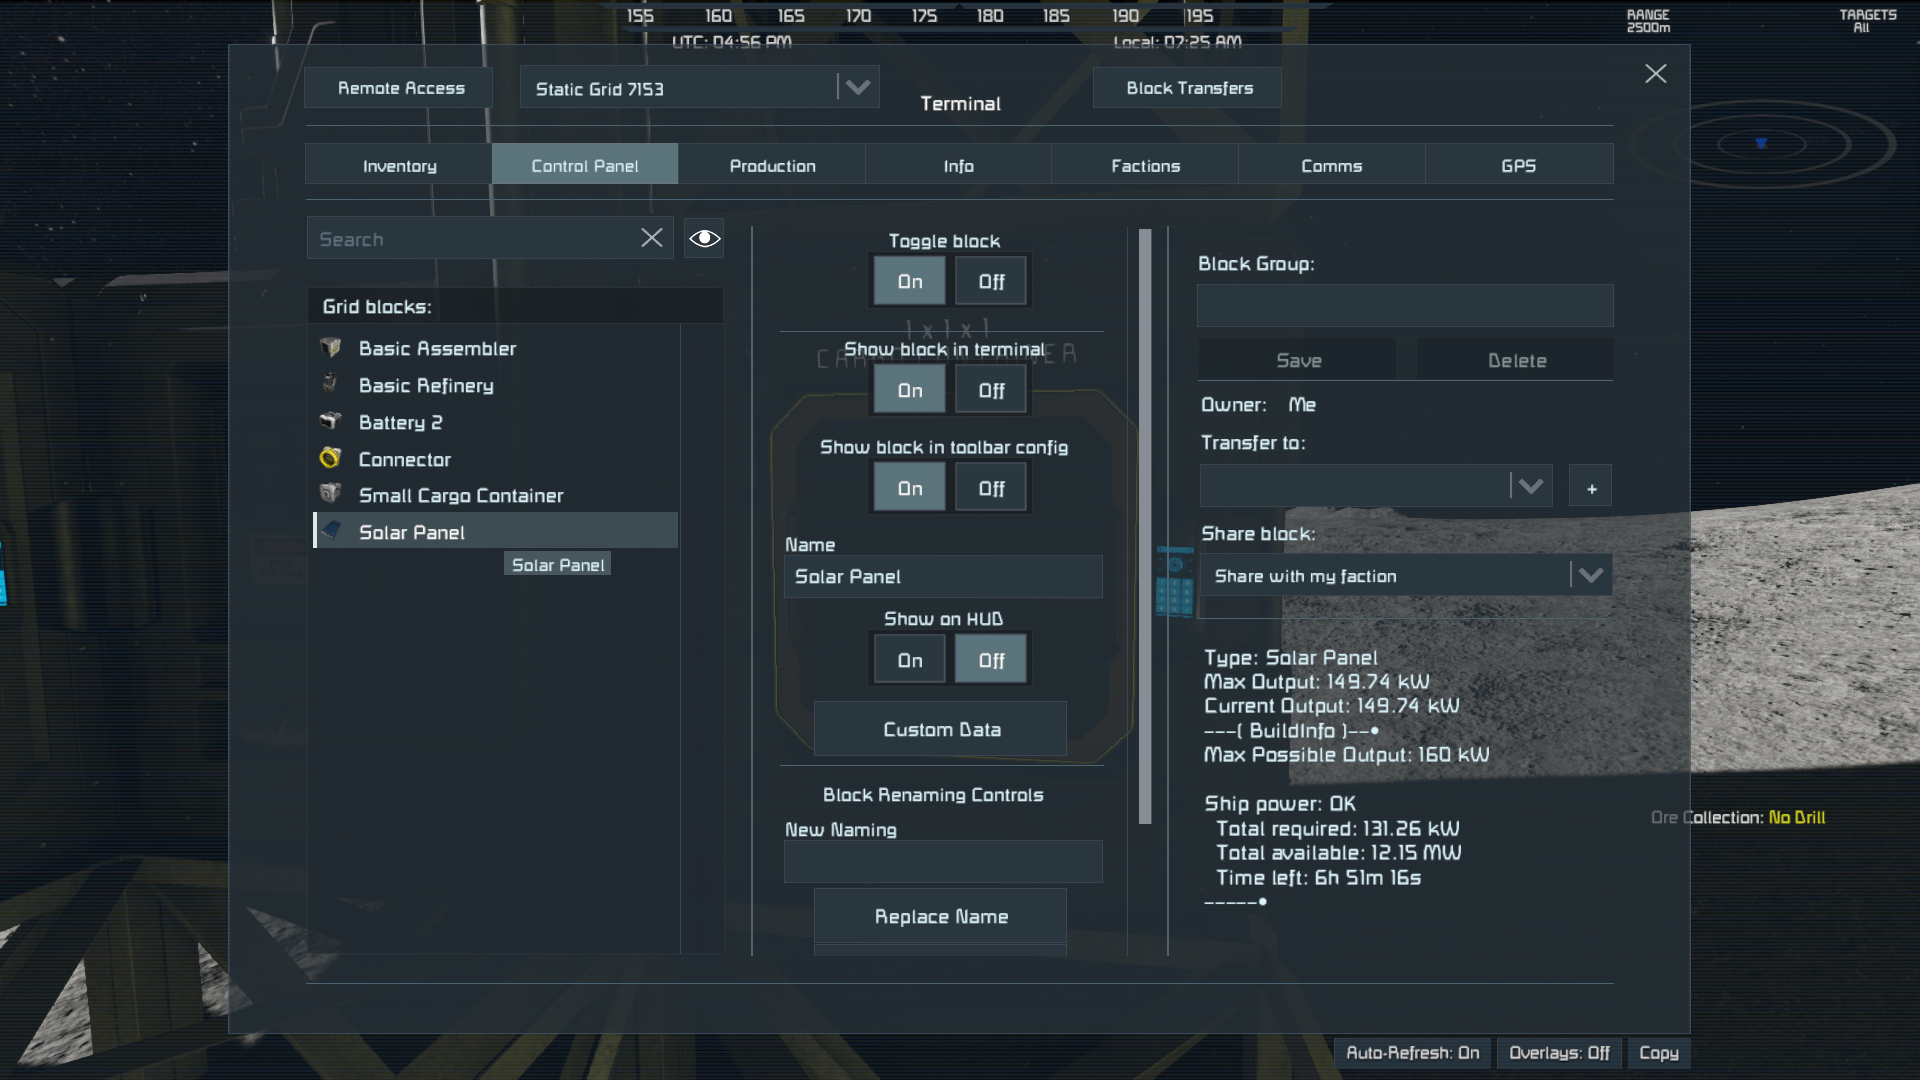1920x1080 pixels.
Task: Click the plus icon beside Transfer to
Action: [x=1591, y=488]
